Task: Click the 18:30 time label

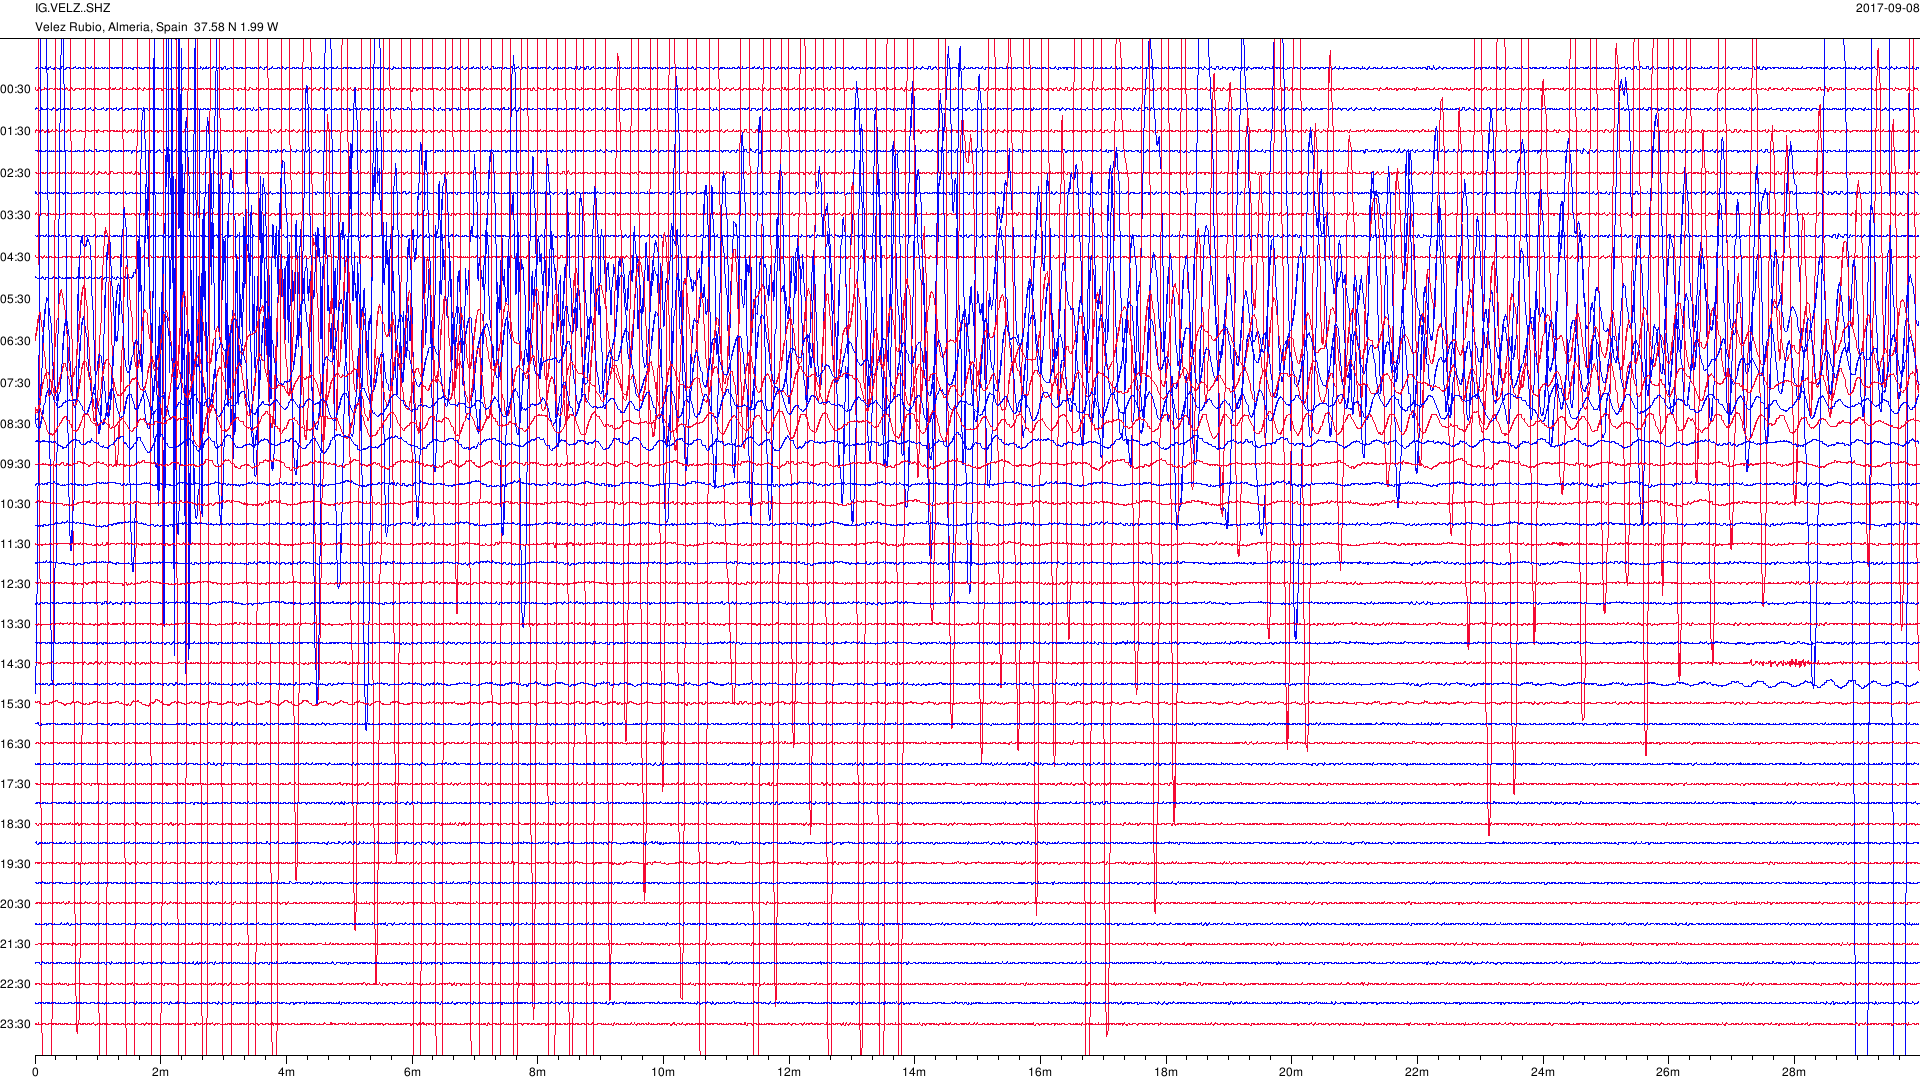Action: [x=16, y=825]
